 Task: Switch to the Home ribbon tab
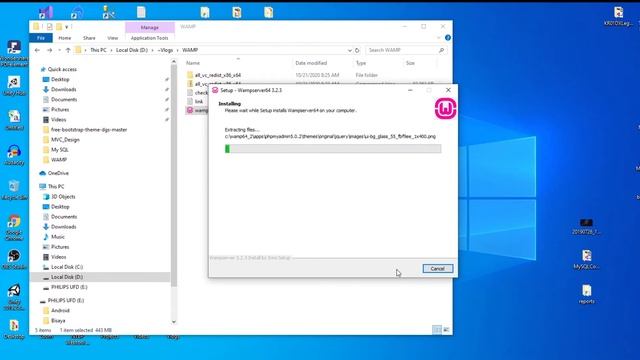click(64, 38)
